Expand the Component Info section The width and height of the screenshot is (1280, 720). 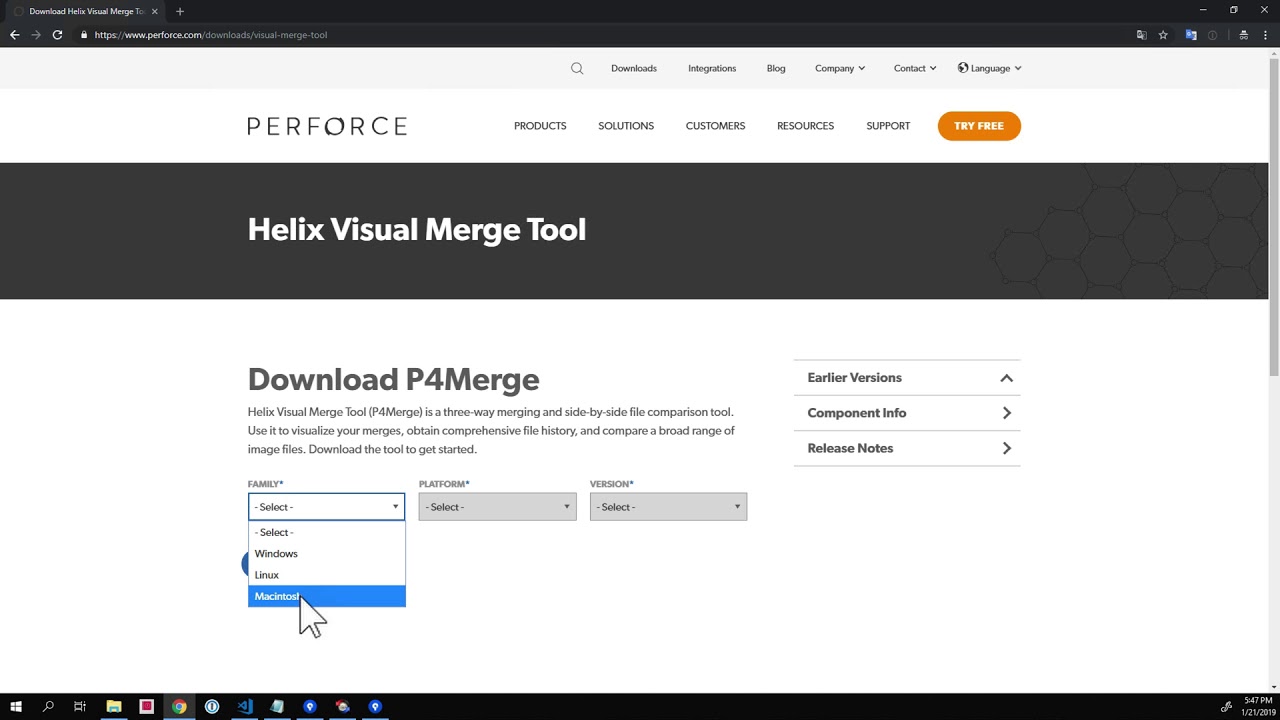coord(907,413)
